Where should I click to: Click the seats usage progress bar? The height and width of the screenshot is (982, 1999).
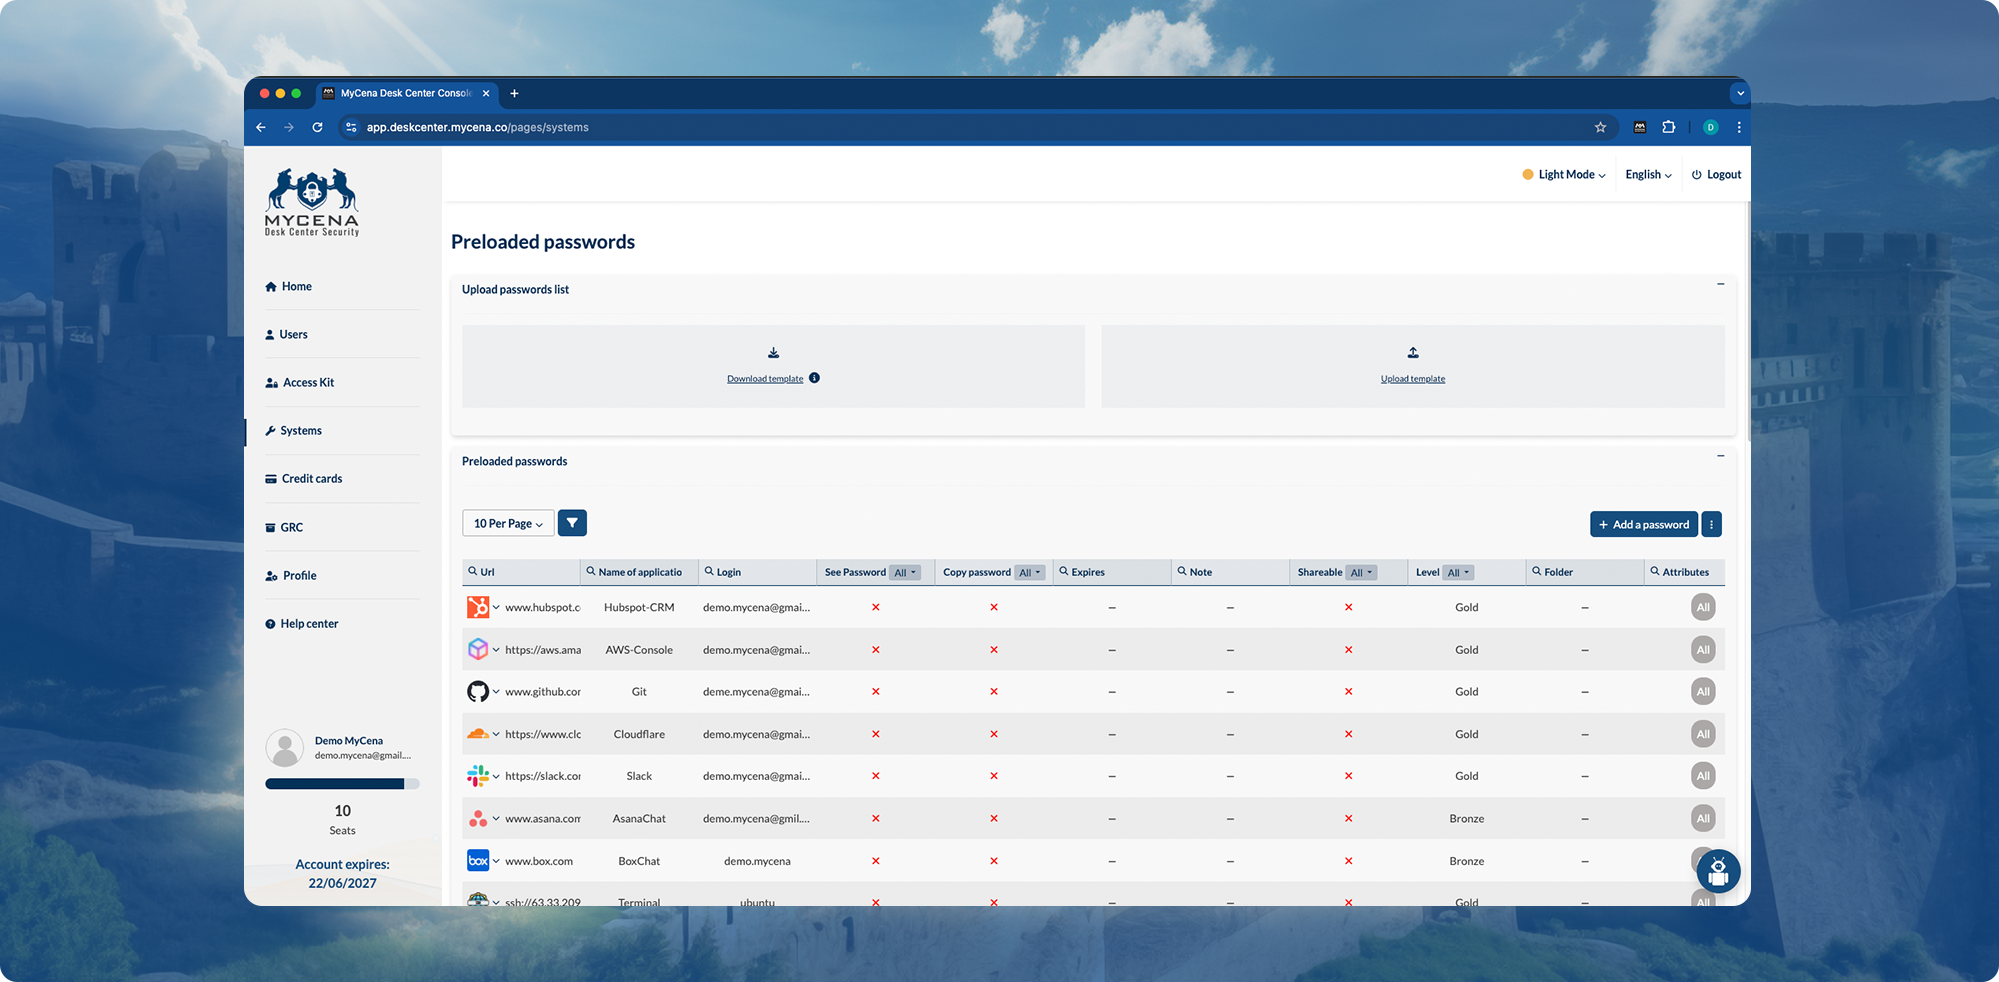[342, 784]
